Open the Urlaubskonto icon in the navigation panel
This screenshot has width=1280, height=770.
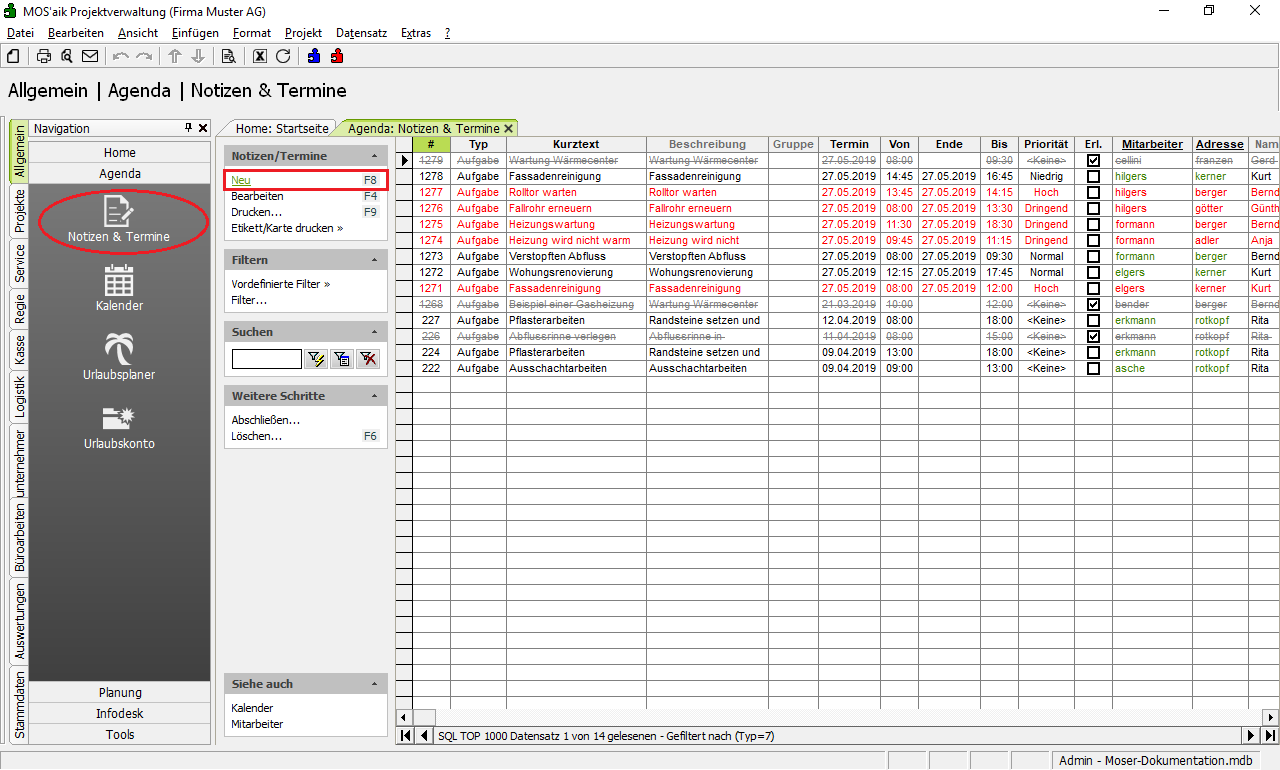click(119, 422)
